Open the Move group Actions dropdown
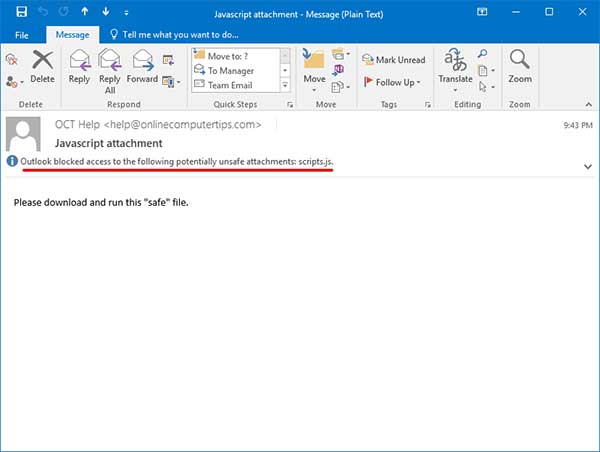This screenshot has height=452, width=600. point(340,87)
